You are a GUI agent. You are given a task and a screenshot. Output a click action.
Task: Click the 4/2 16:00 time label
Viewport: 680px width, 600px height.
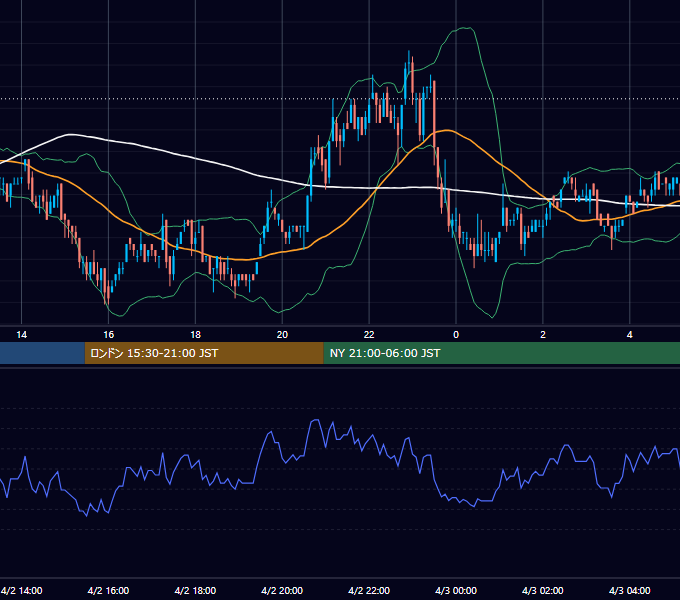(x=108, y=590)
